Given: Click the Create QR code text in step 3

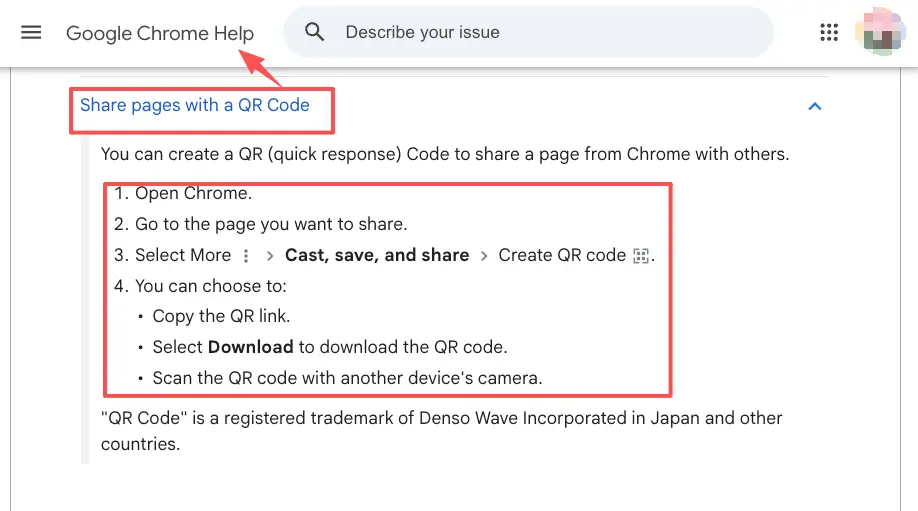Looking at the screenshot, I should (562, 255).
